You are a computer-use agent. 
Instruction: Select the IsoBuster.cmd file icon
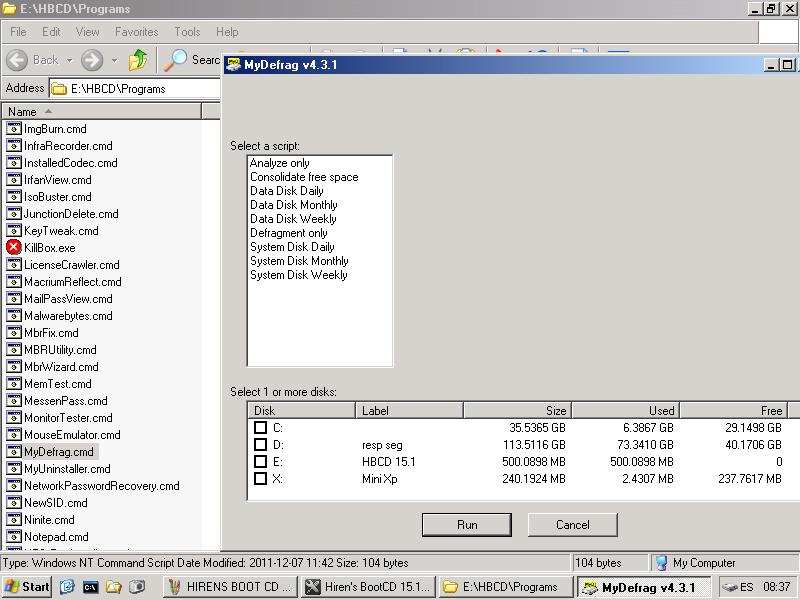click(x=14, y=196)
